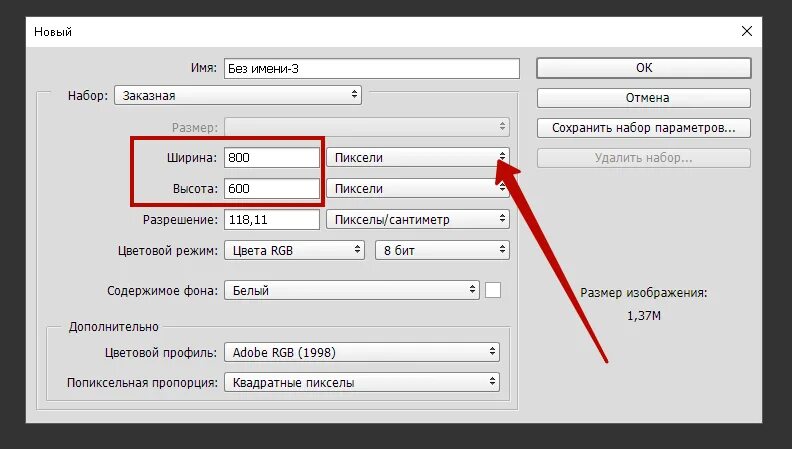The width and height of the screenshot is (792, 449).
Task: Open the Цвета RGB mode dropdown
Action: click(x=294, y=250)
